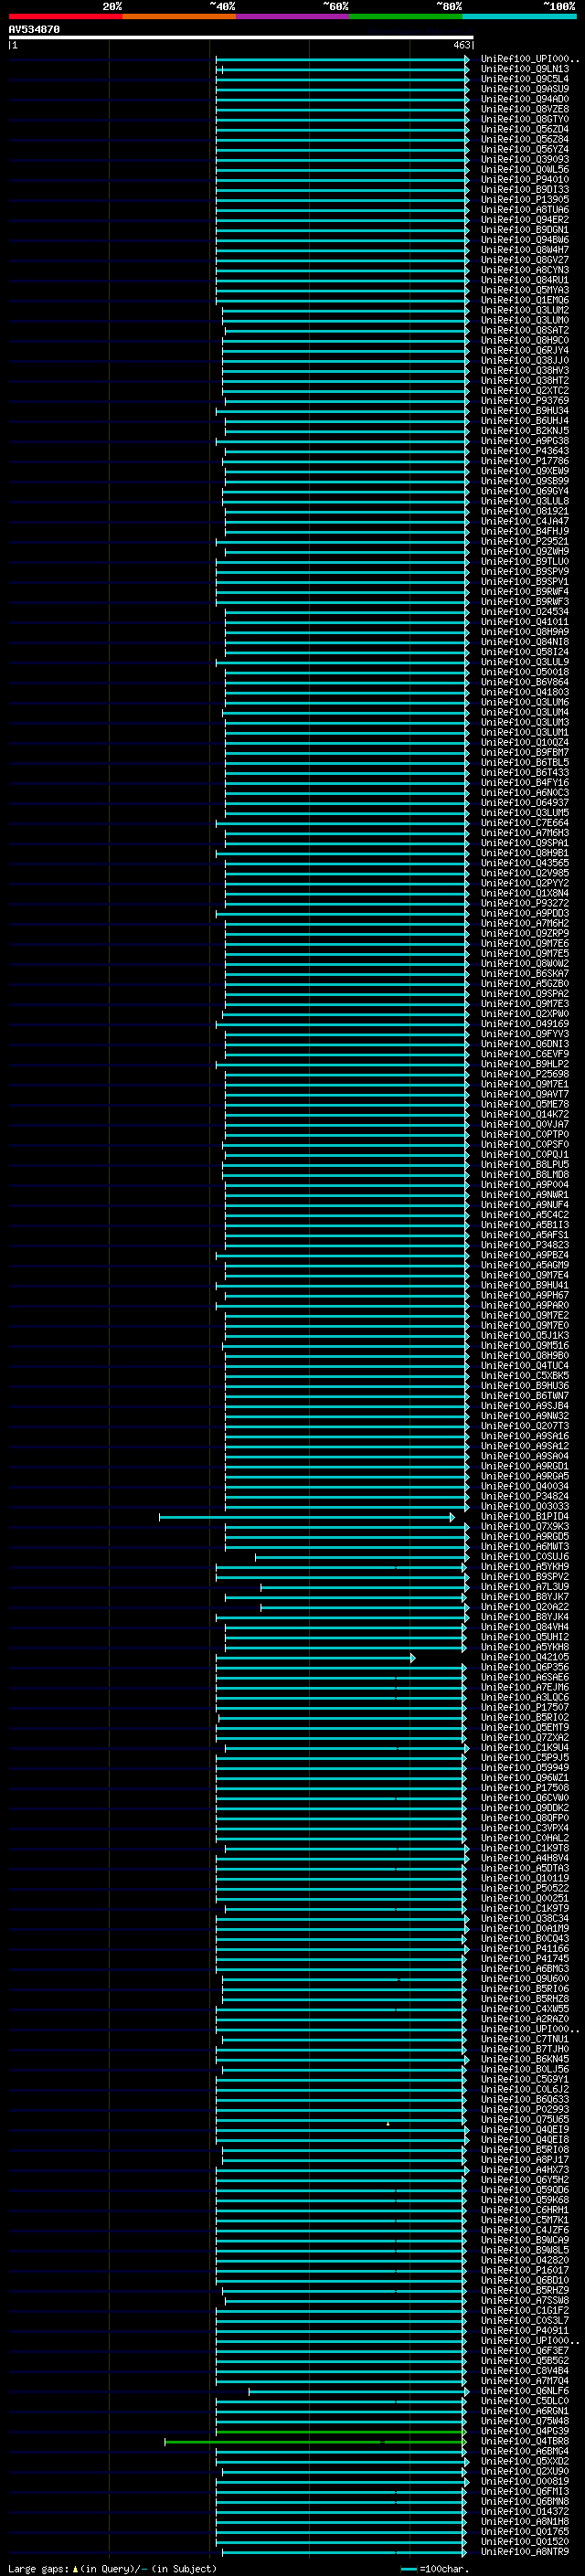This screenshot has height=2576, width=585.
Task: Open hit UniRef100_Q9LN13
Action: tap(525, 69)
